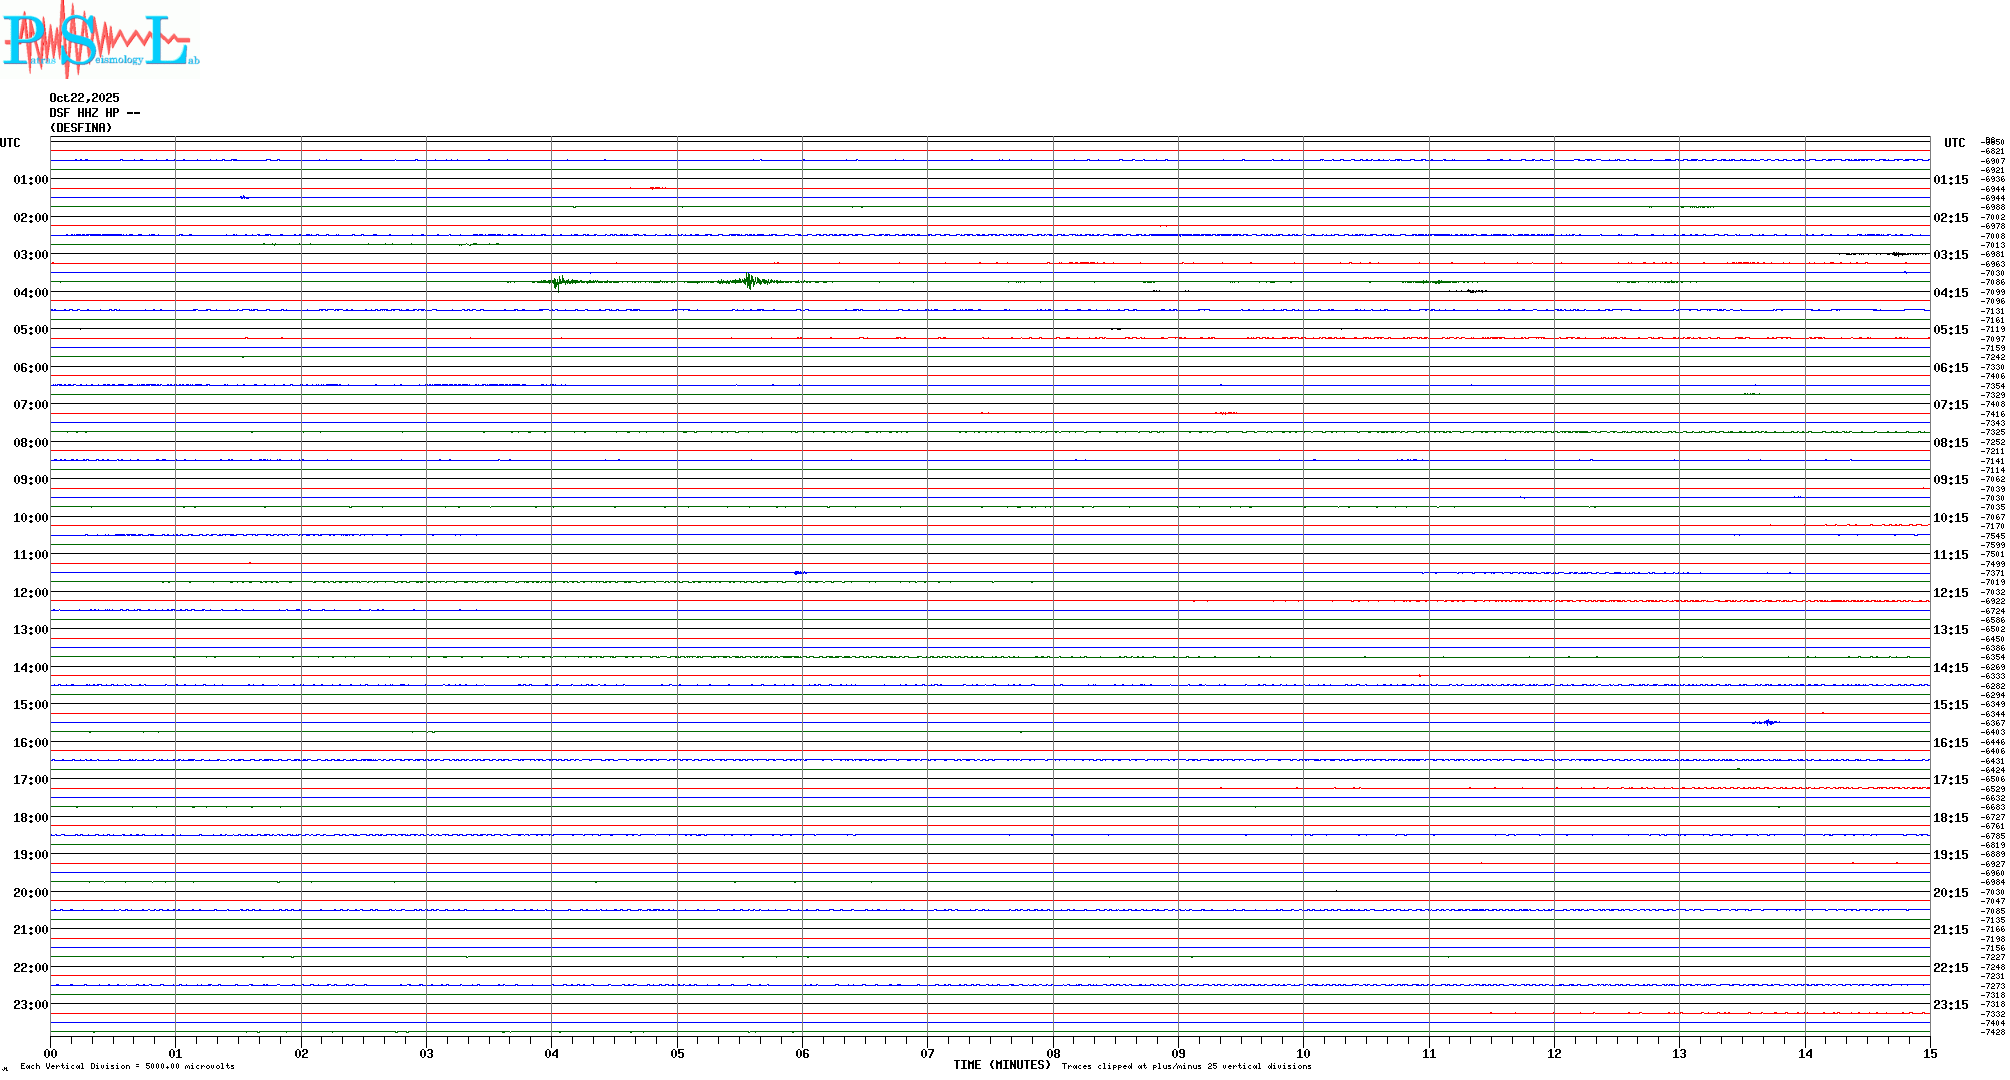
Task: Click the PSL Seismology Lab logo
Action: pos(100,38)
